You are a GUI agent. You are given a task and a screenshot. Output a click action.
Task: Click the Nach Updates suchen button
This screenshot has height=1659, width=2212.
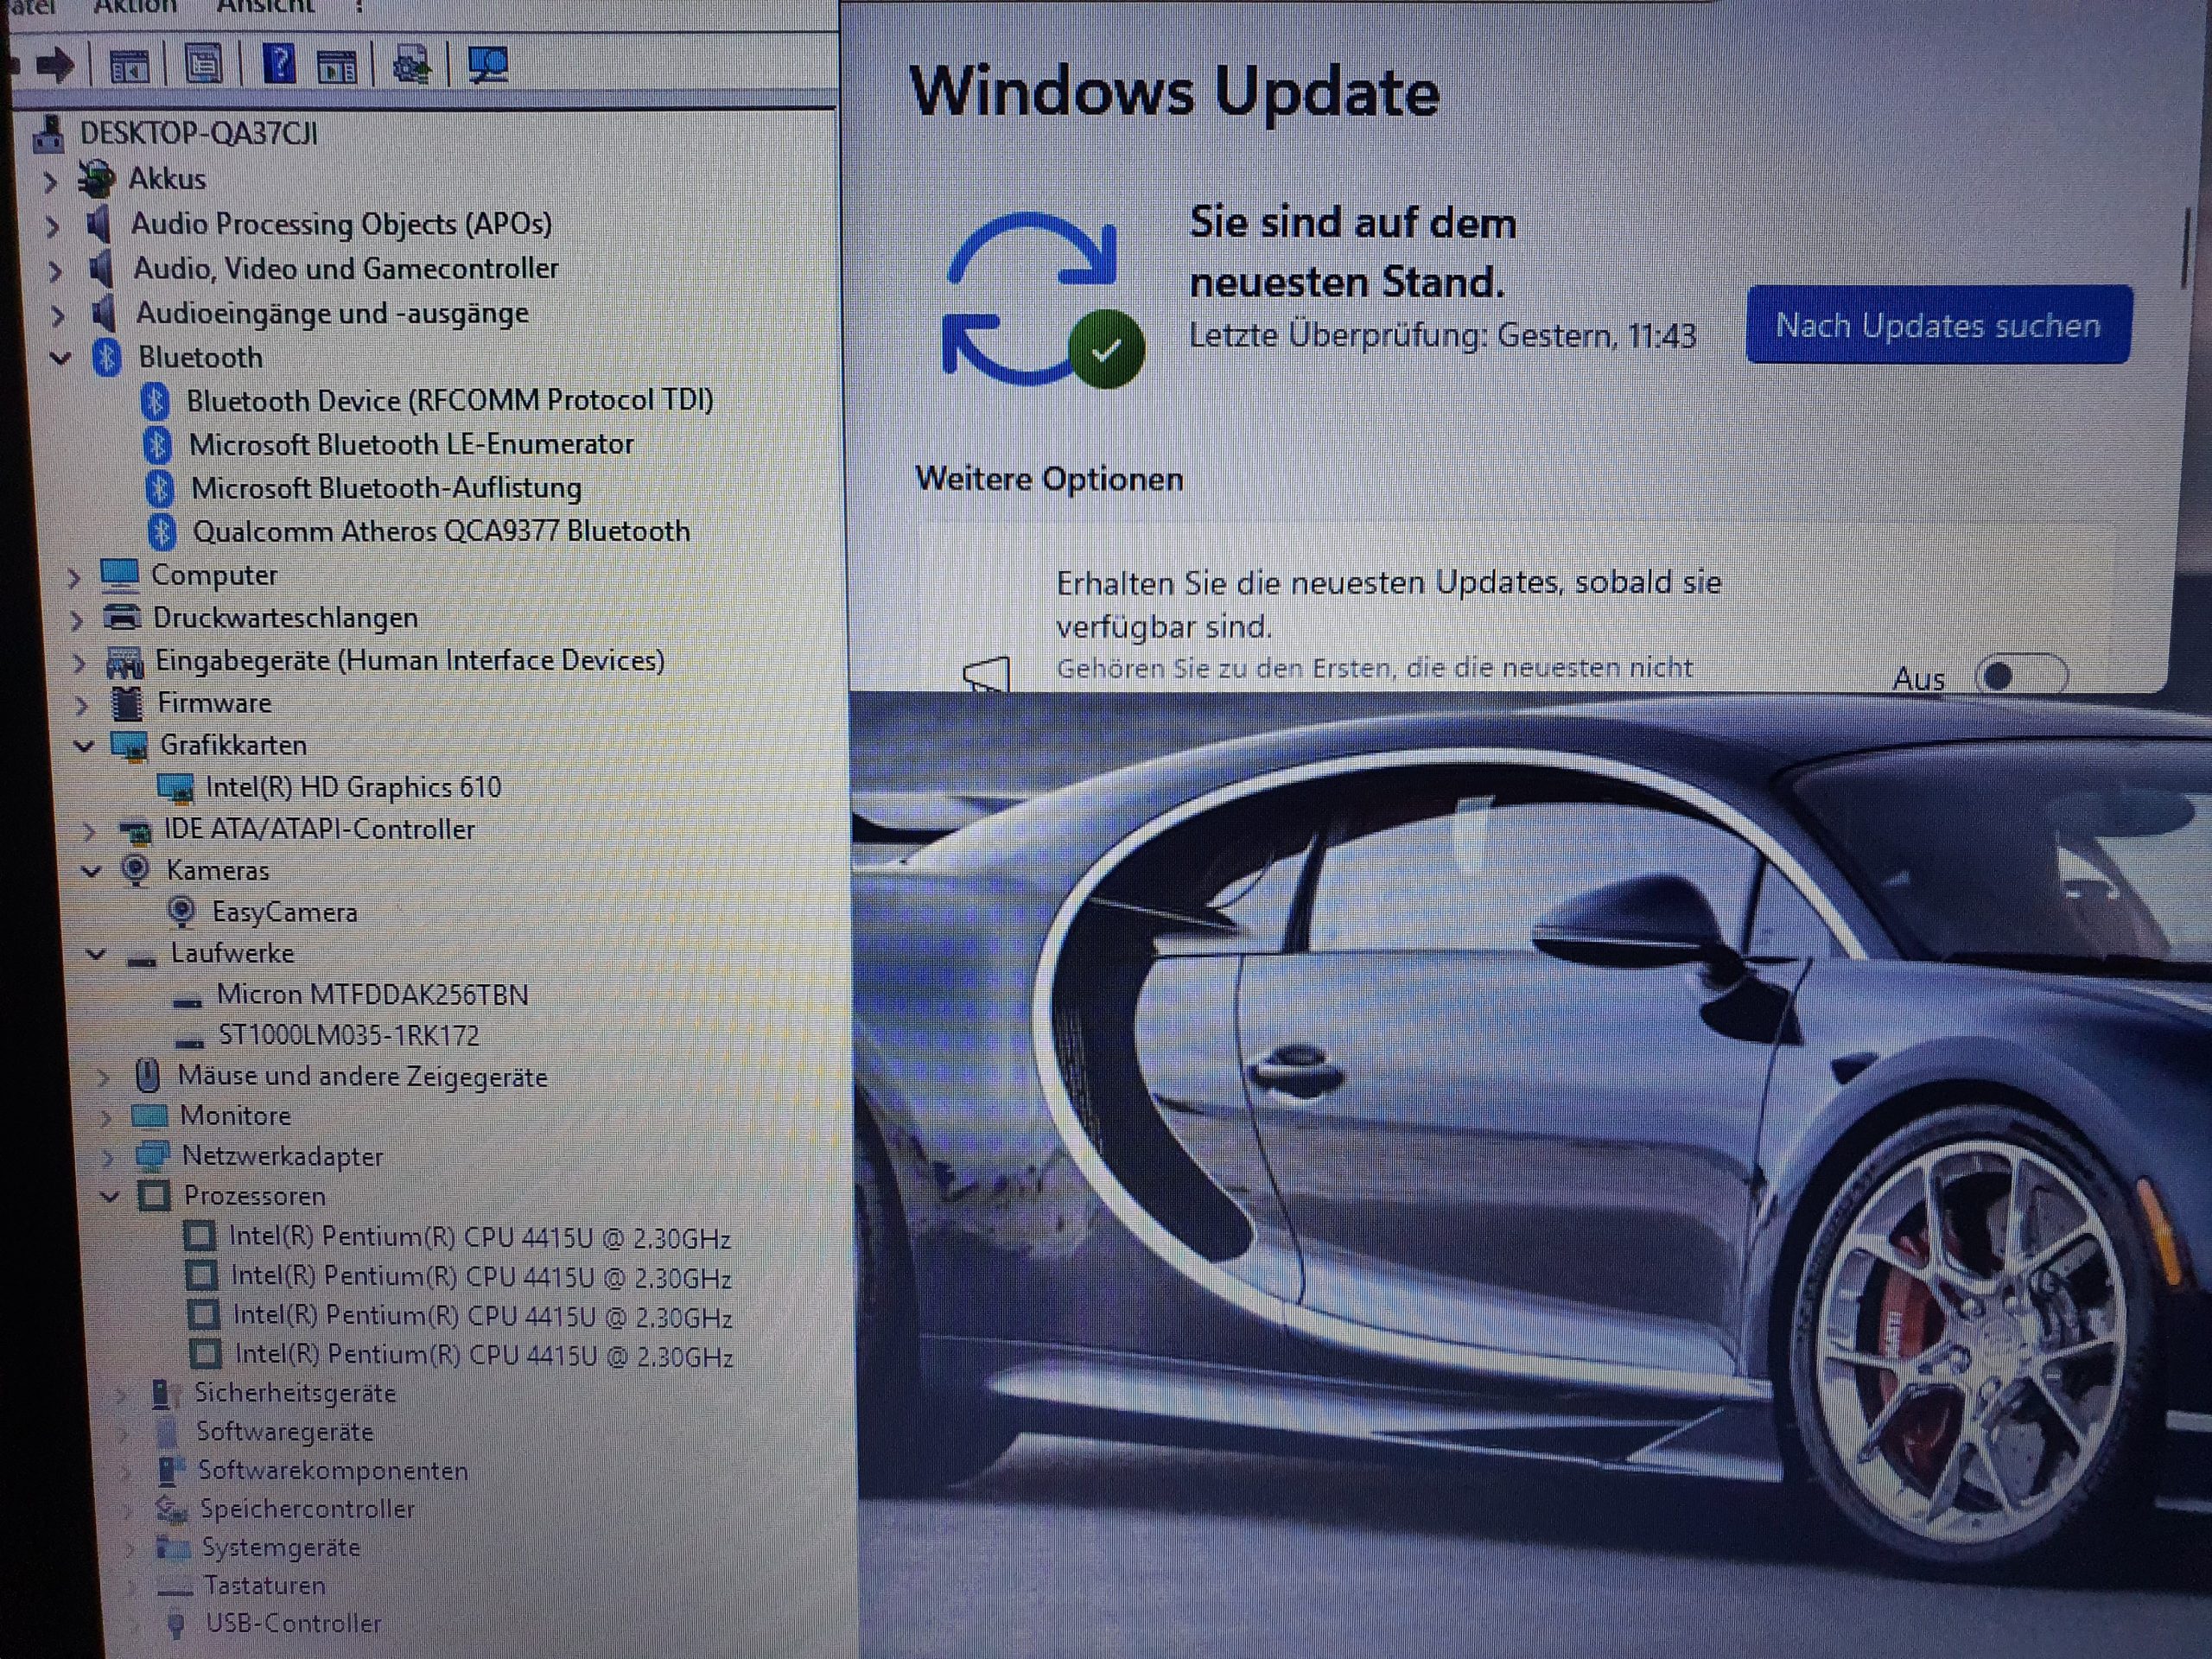(1938, 325)
